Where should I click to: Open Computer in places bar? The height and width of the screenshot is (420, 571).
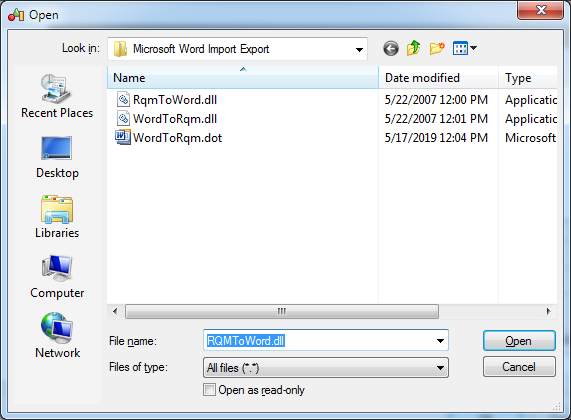tap(57, 277)
